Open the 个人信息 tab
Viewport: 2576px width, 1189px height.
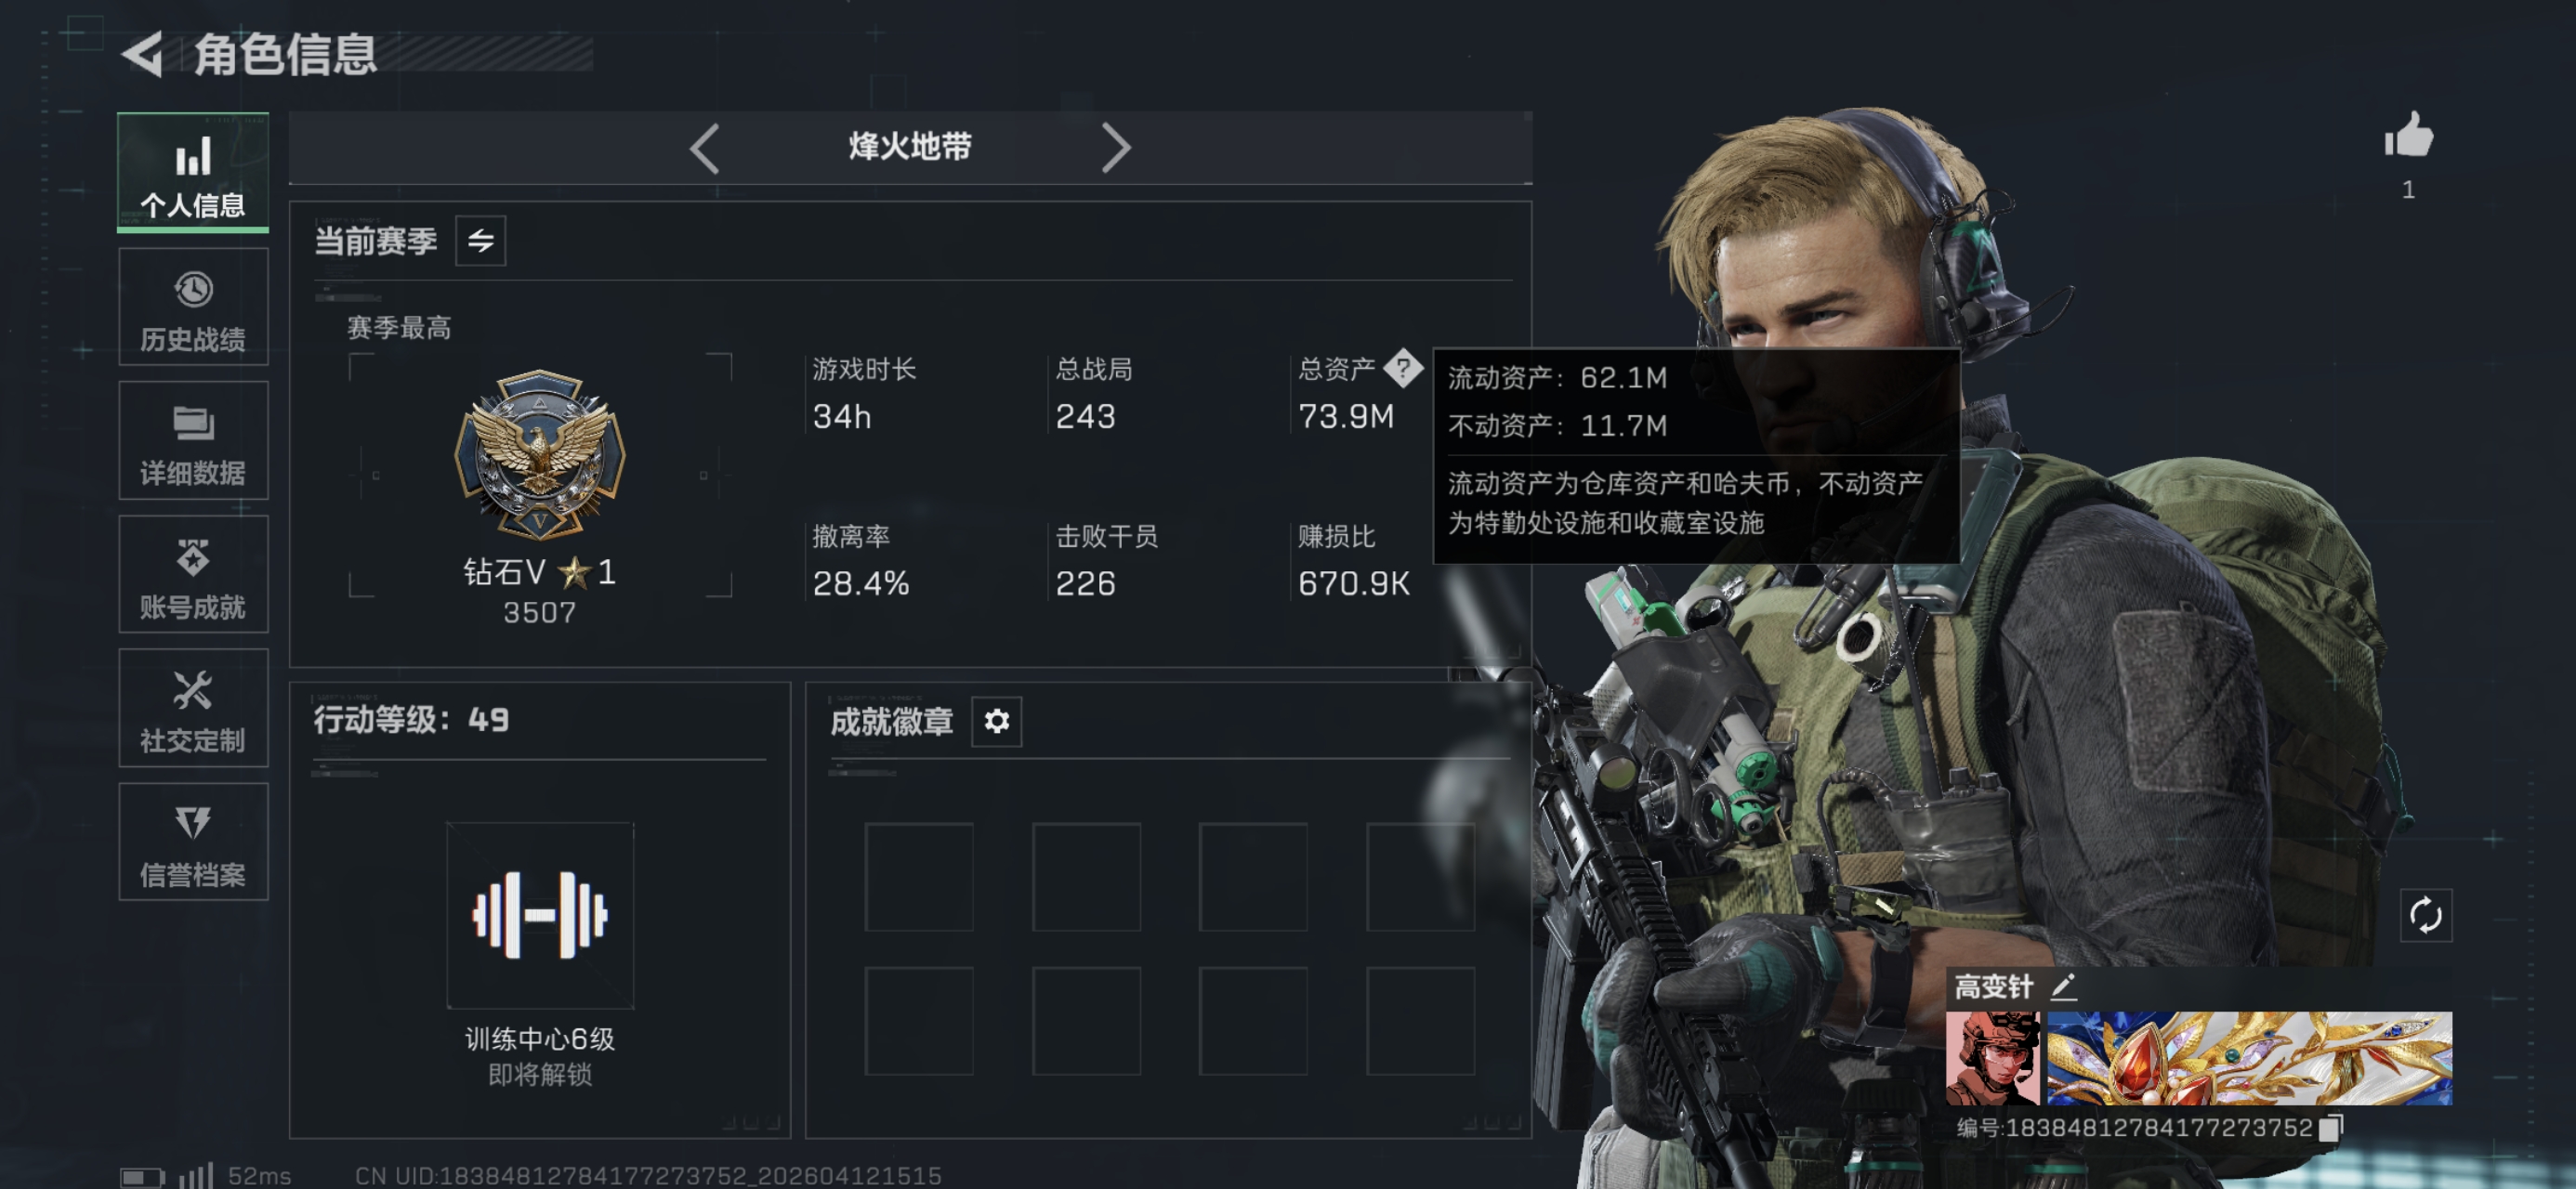coord(193,173)
